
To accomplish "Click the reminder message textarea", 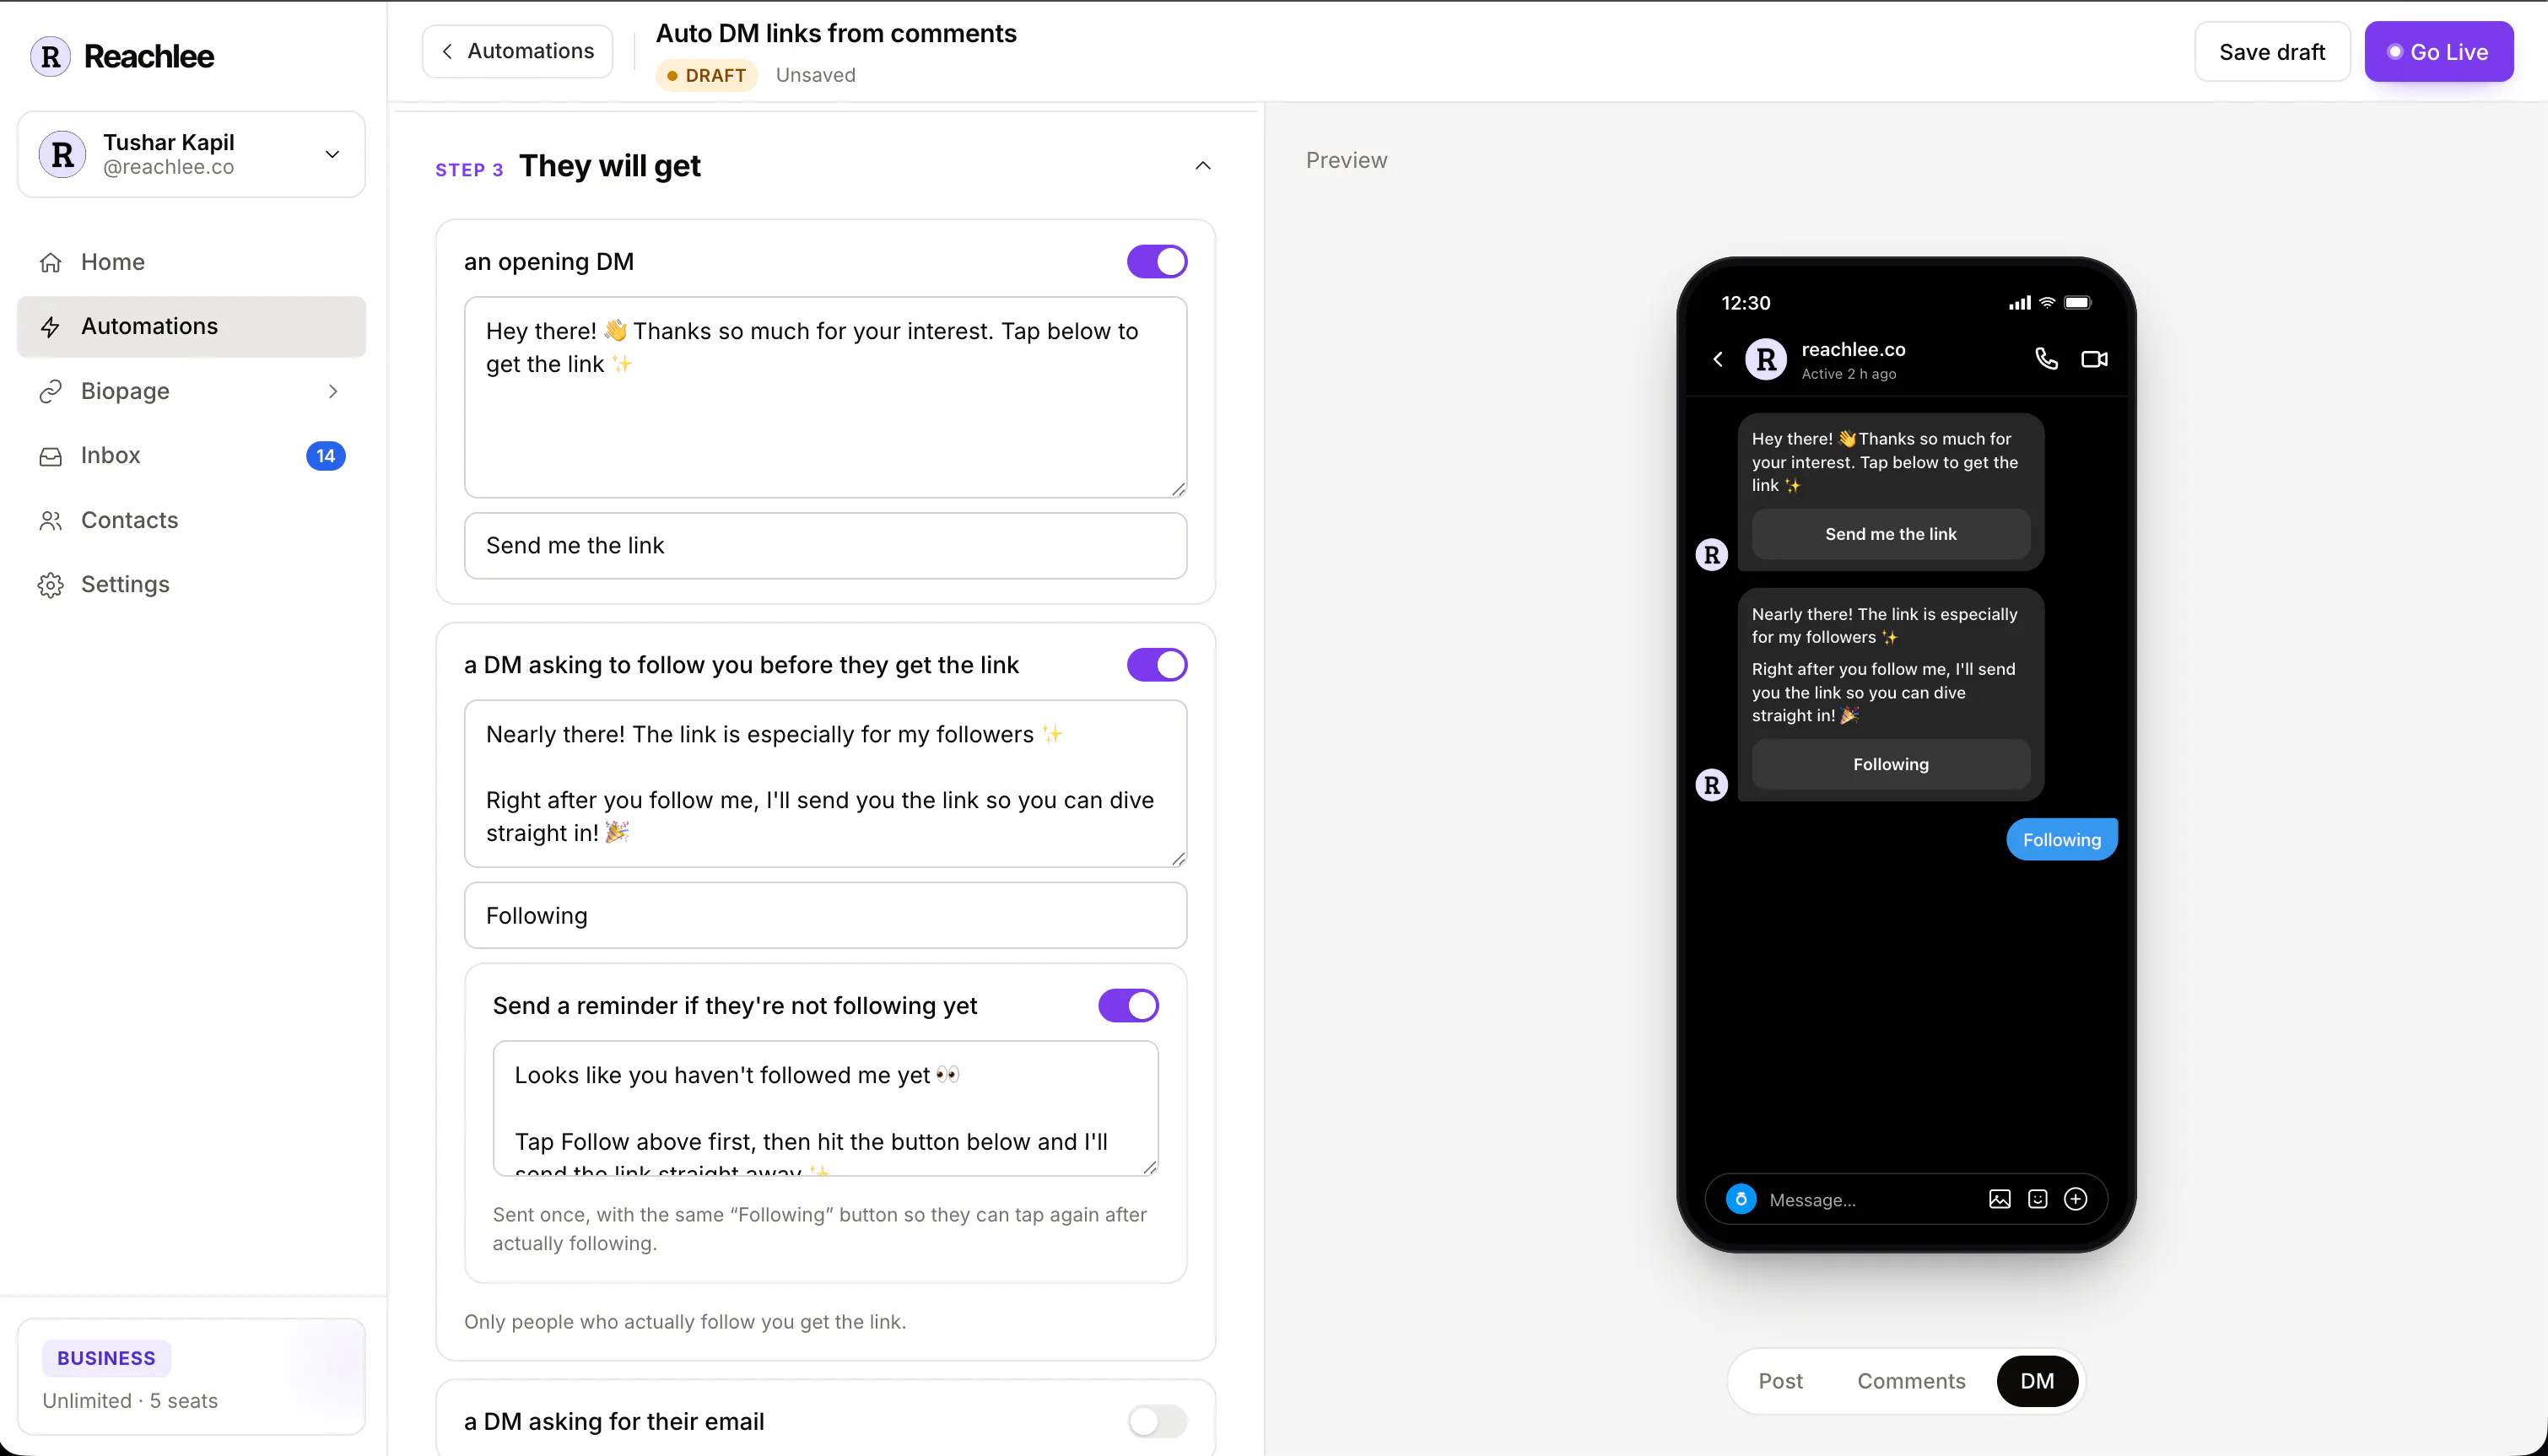I will click(825, 1108).
